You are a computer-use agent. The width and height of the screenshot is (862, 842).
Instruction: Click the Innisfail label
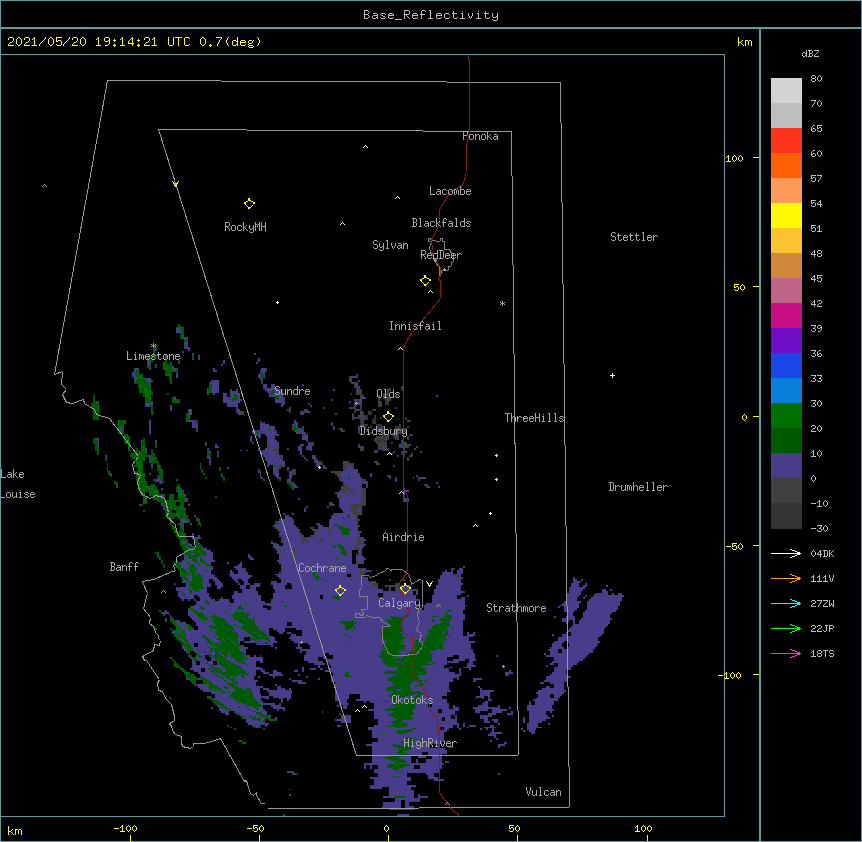click(415, 326)
